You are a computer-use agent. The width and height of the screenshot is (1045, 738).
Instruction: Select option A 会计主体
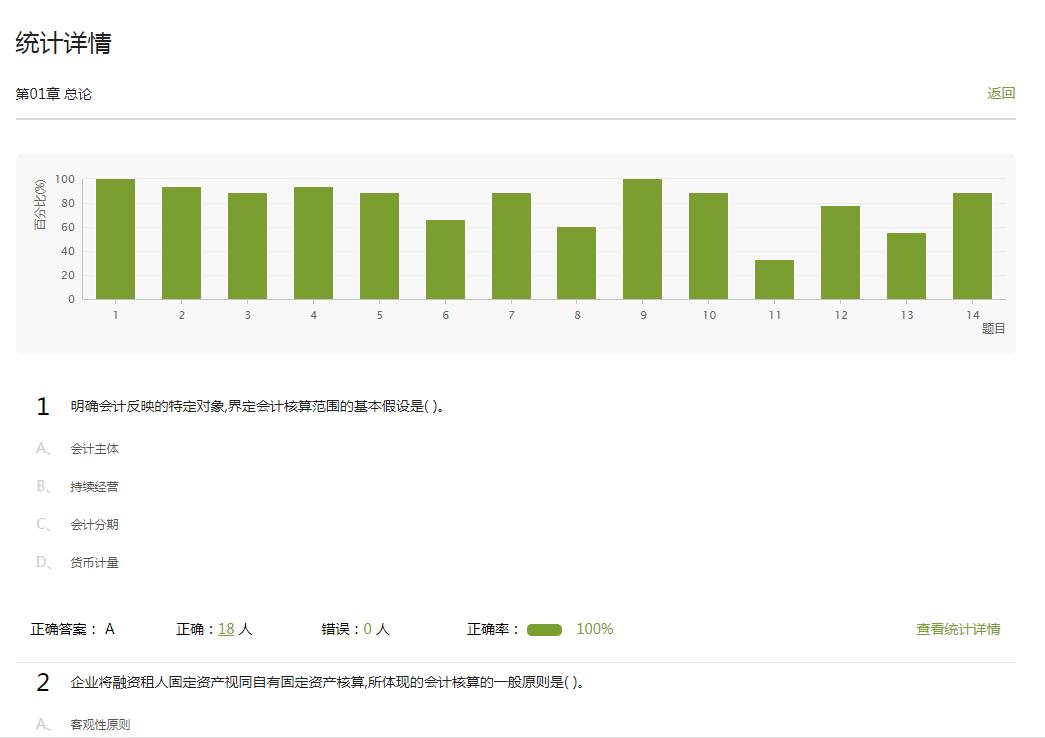click(x=94, y=449)
